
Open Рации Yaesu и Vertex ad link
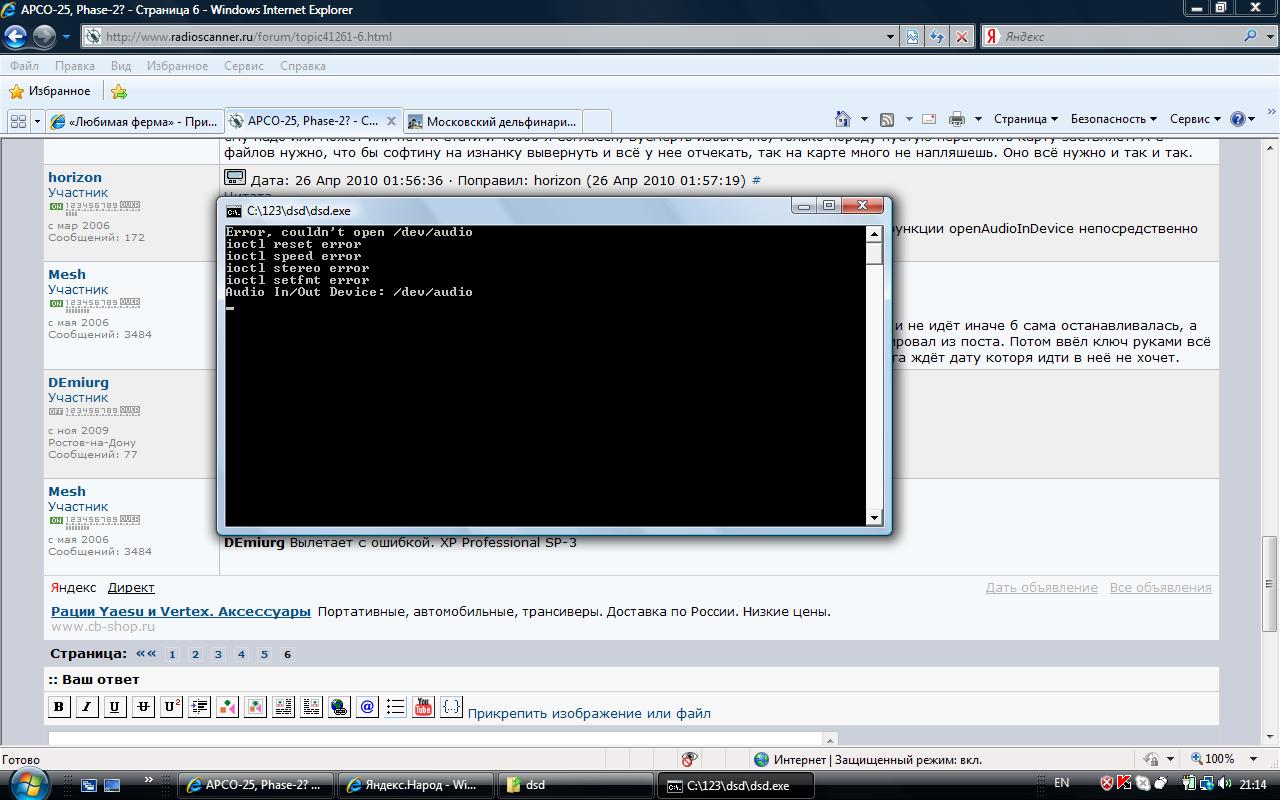(181, 611)
